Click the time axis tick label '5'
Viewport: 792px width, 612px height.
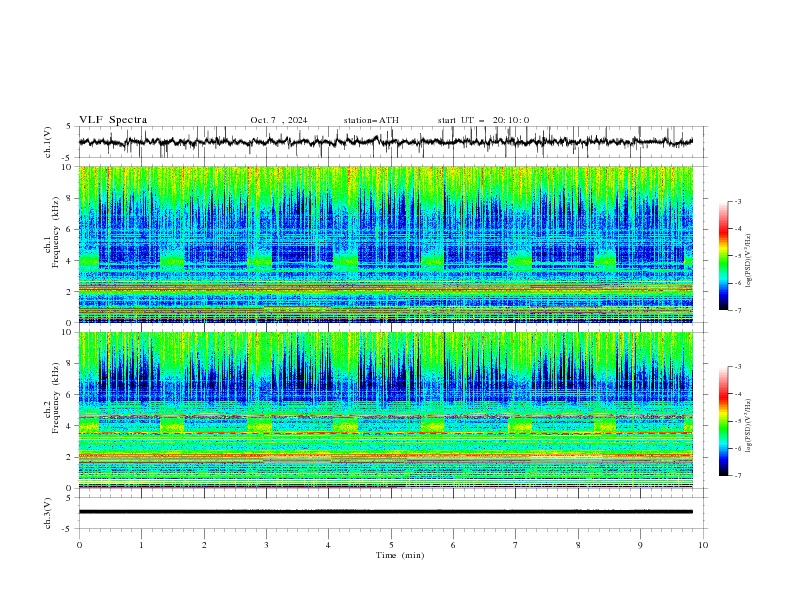point(391,545)
